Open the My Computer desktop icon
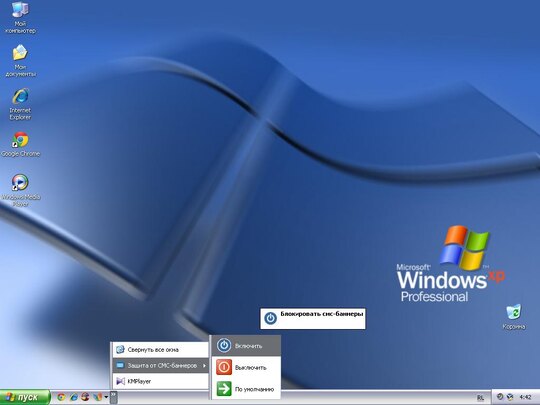540x405 pixels. pos(20,17)
